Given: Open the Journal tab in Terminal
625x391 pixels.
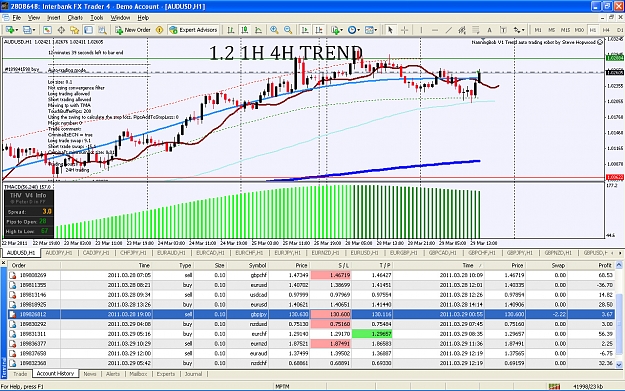Looking at the screenshot, I should 193,374.
